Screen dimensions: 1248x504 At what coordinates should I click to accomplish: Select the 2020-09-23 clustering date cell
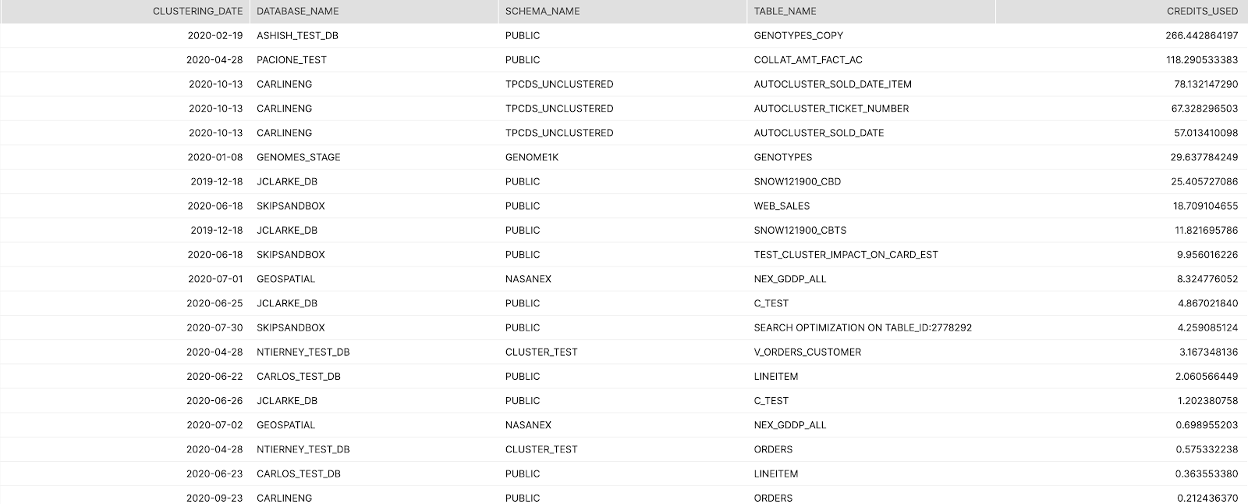(215, 498)
